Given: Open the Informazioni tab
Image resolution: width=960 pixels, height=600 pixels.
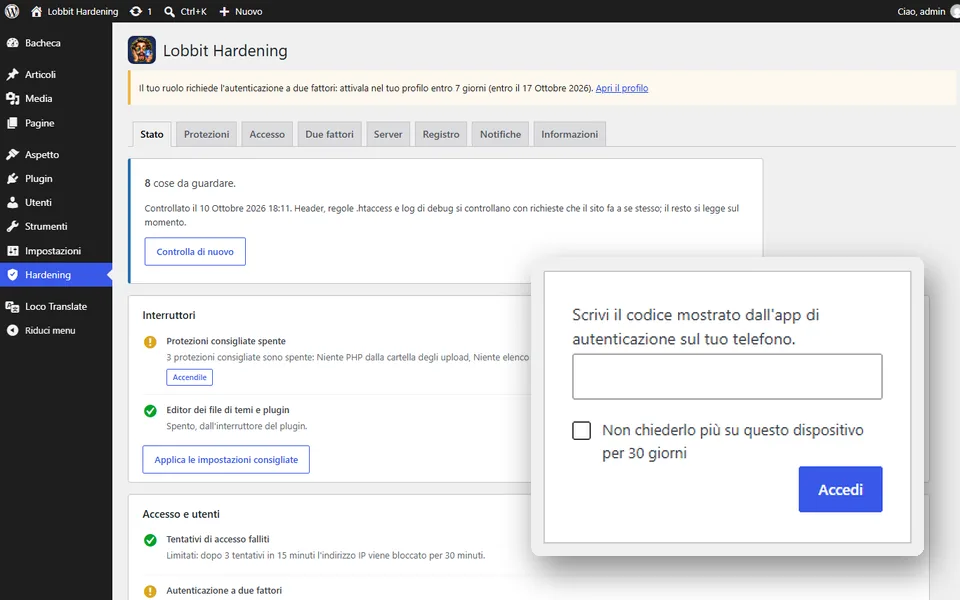Looking at the screenshot, I should coord(569,134).
